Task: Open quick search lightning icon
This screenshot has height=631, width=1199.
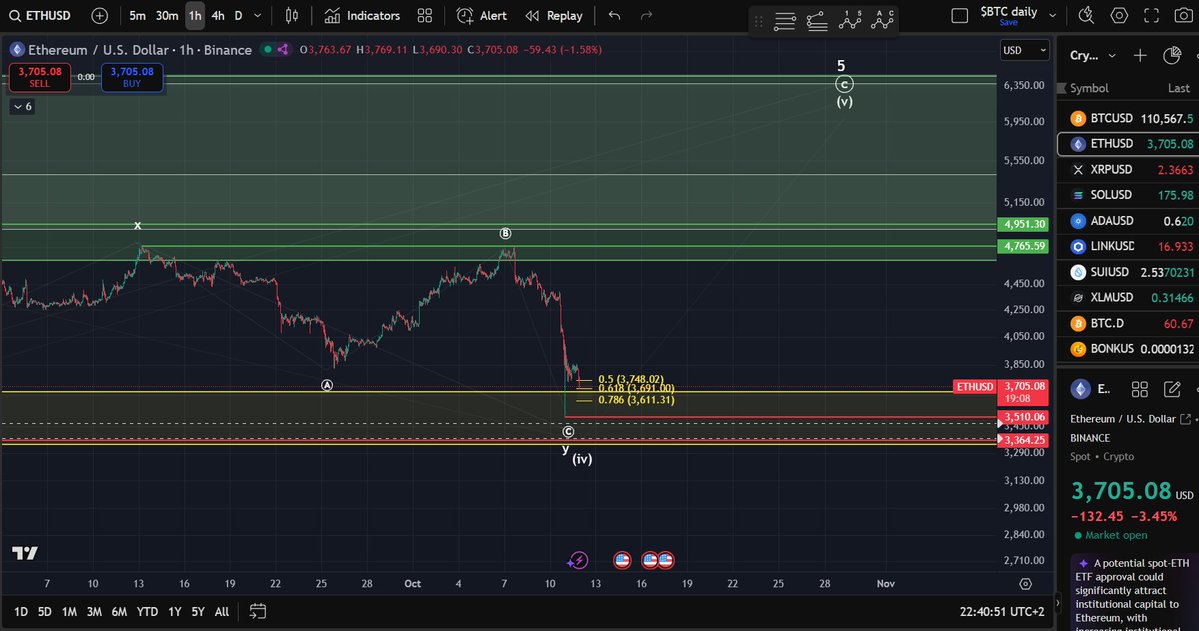Action: coord(1086,15)
